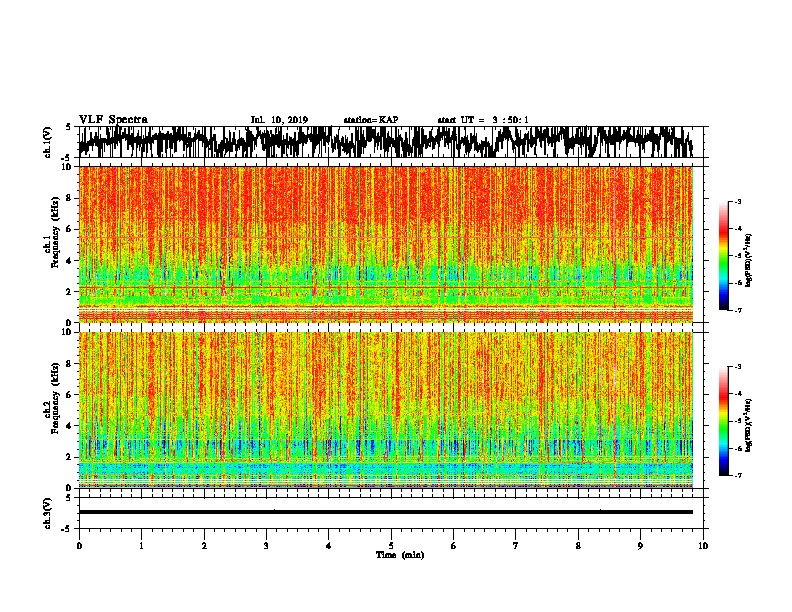Screen dimensions: 792x612
Task: Click the "station=KAP" header label
Action: (371, 120)
